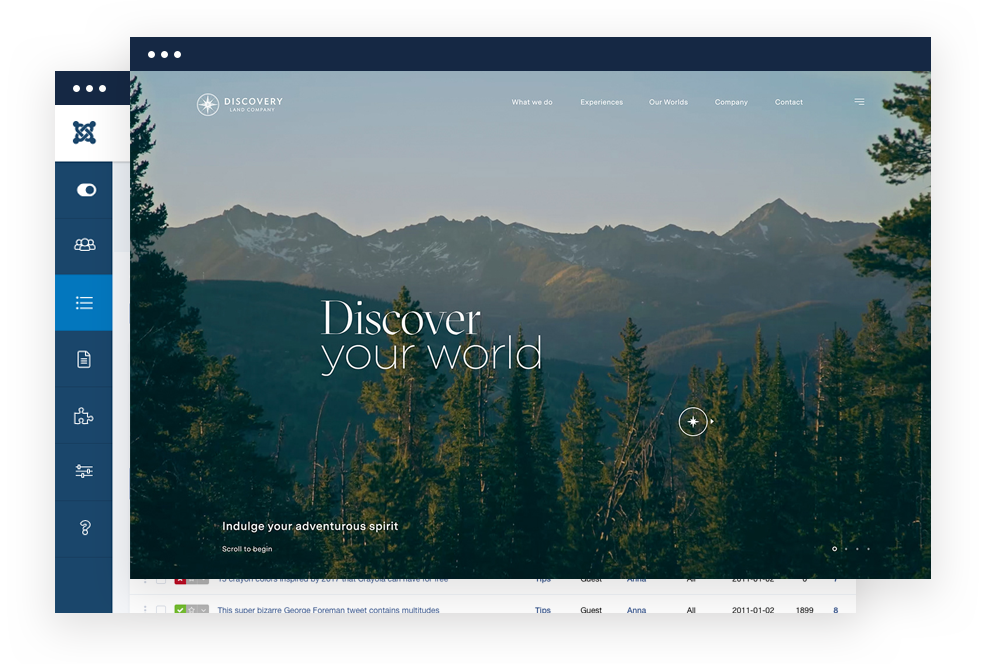Select the first slide indicator dot
989x664 pixels.
[834, 549]
